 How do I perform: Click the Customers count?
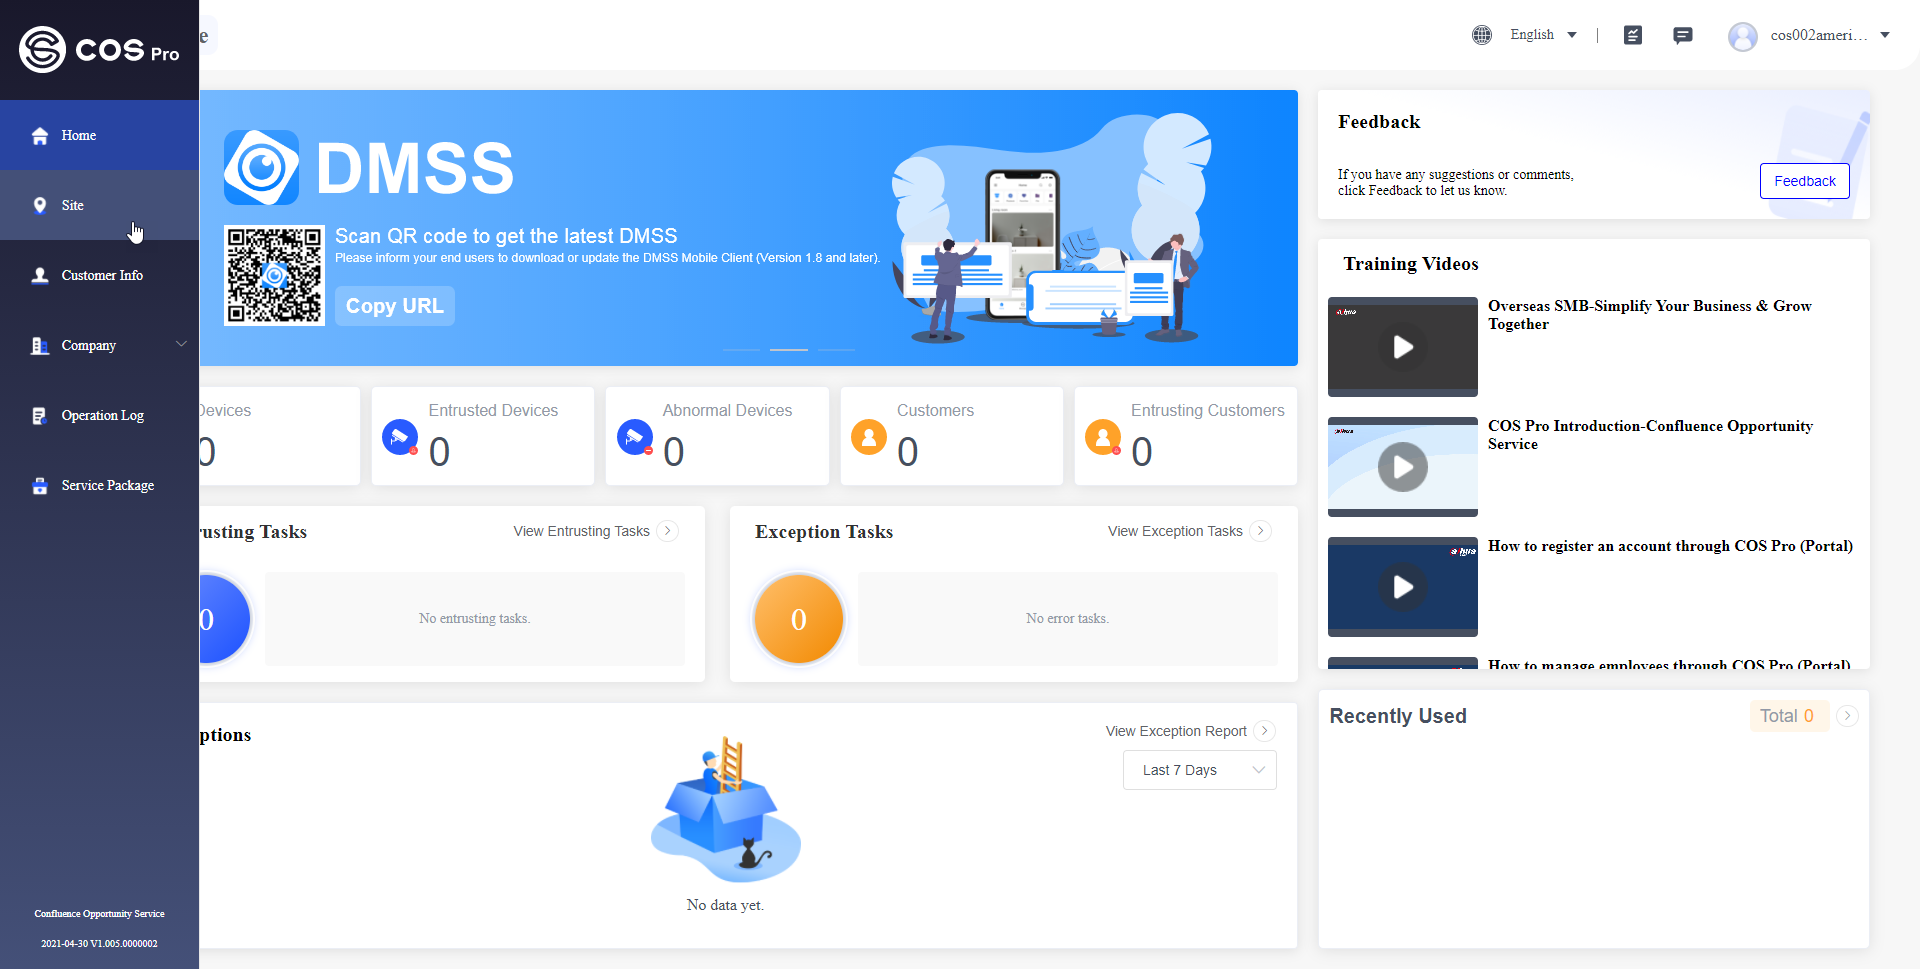pos(908,452)
